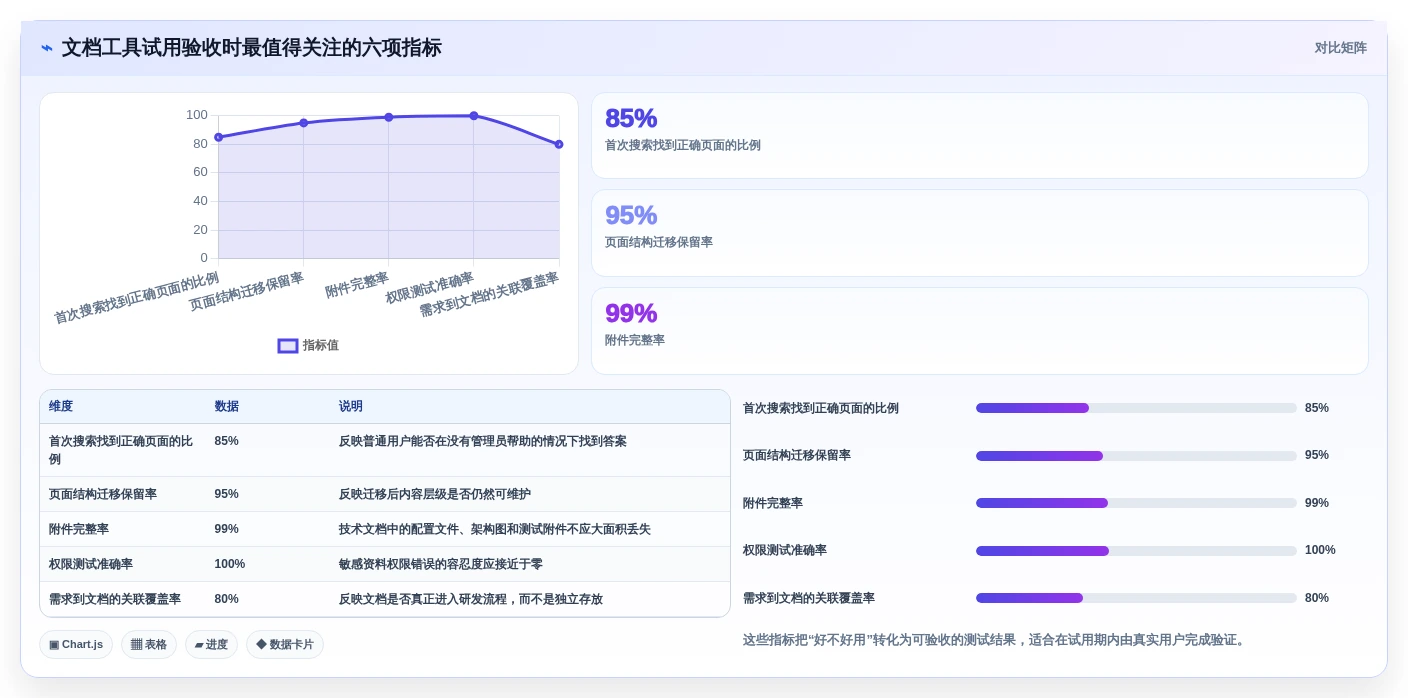Click the 100% label beside the 权限测试准确率 bar
Viewport: 1408px width, 698px height.
1320,550
